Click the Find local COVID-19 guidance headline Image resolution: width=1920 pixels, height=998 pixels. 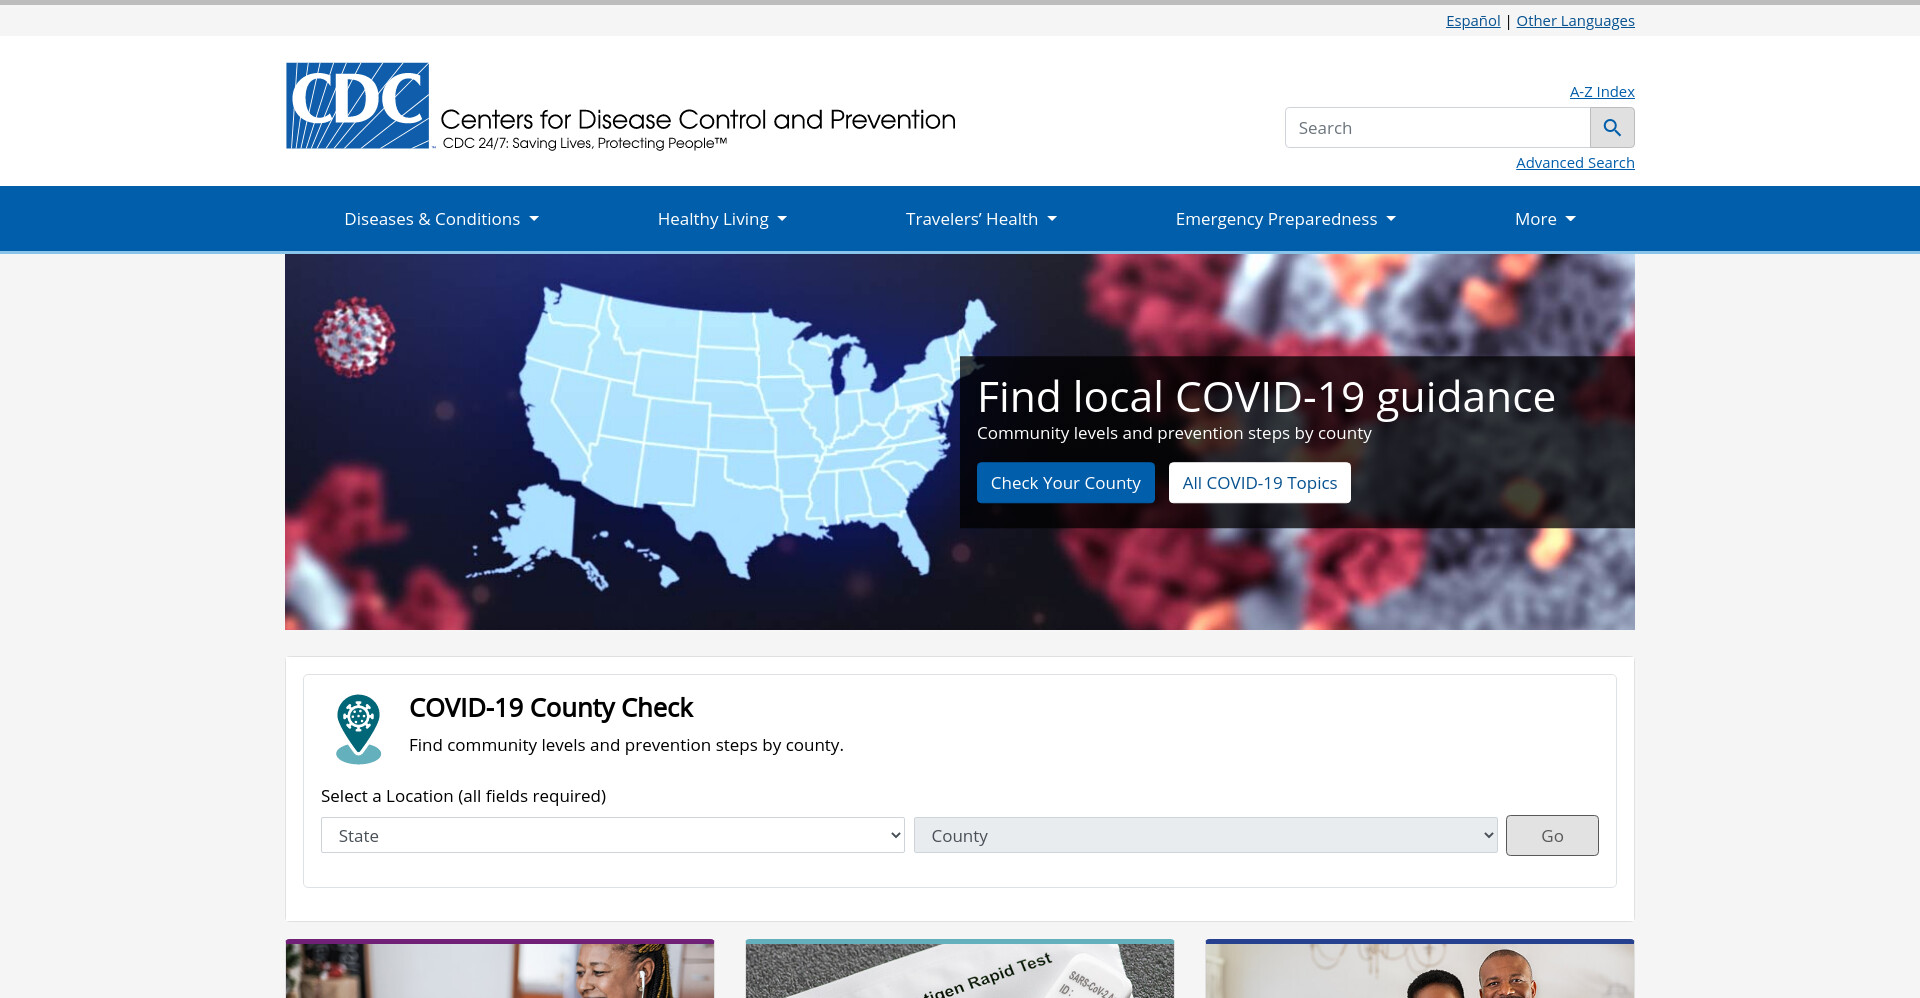click(1266, 397)
